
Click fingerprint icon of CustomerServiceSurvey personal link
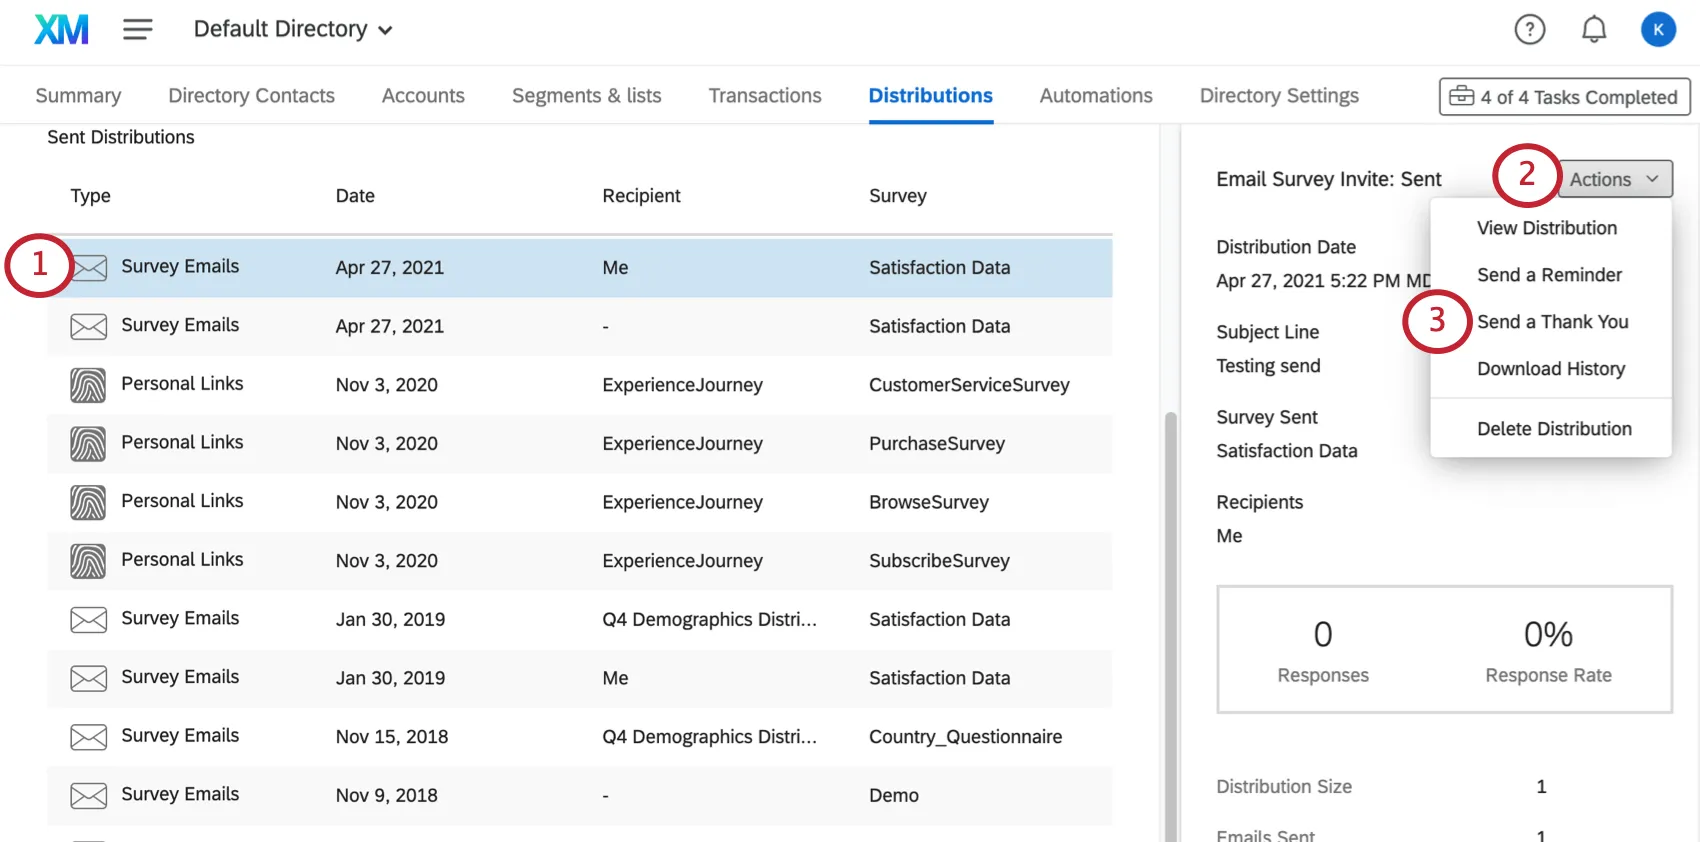(88, 385)
